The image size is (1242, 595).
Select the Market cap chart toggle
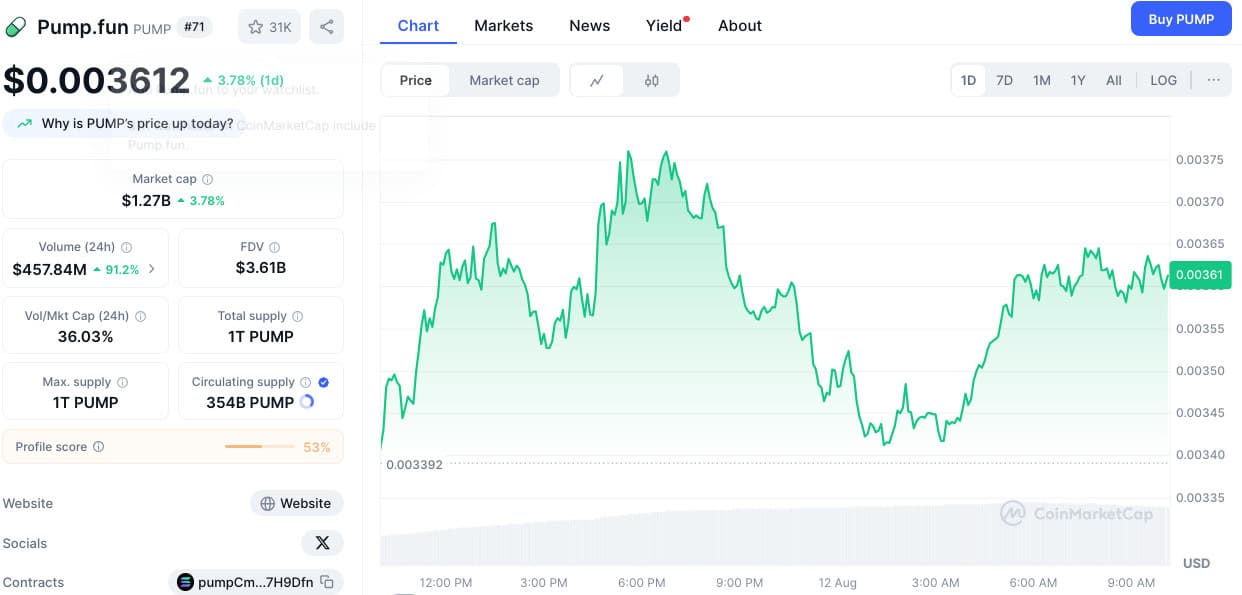504,80
